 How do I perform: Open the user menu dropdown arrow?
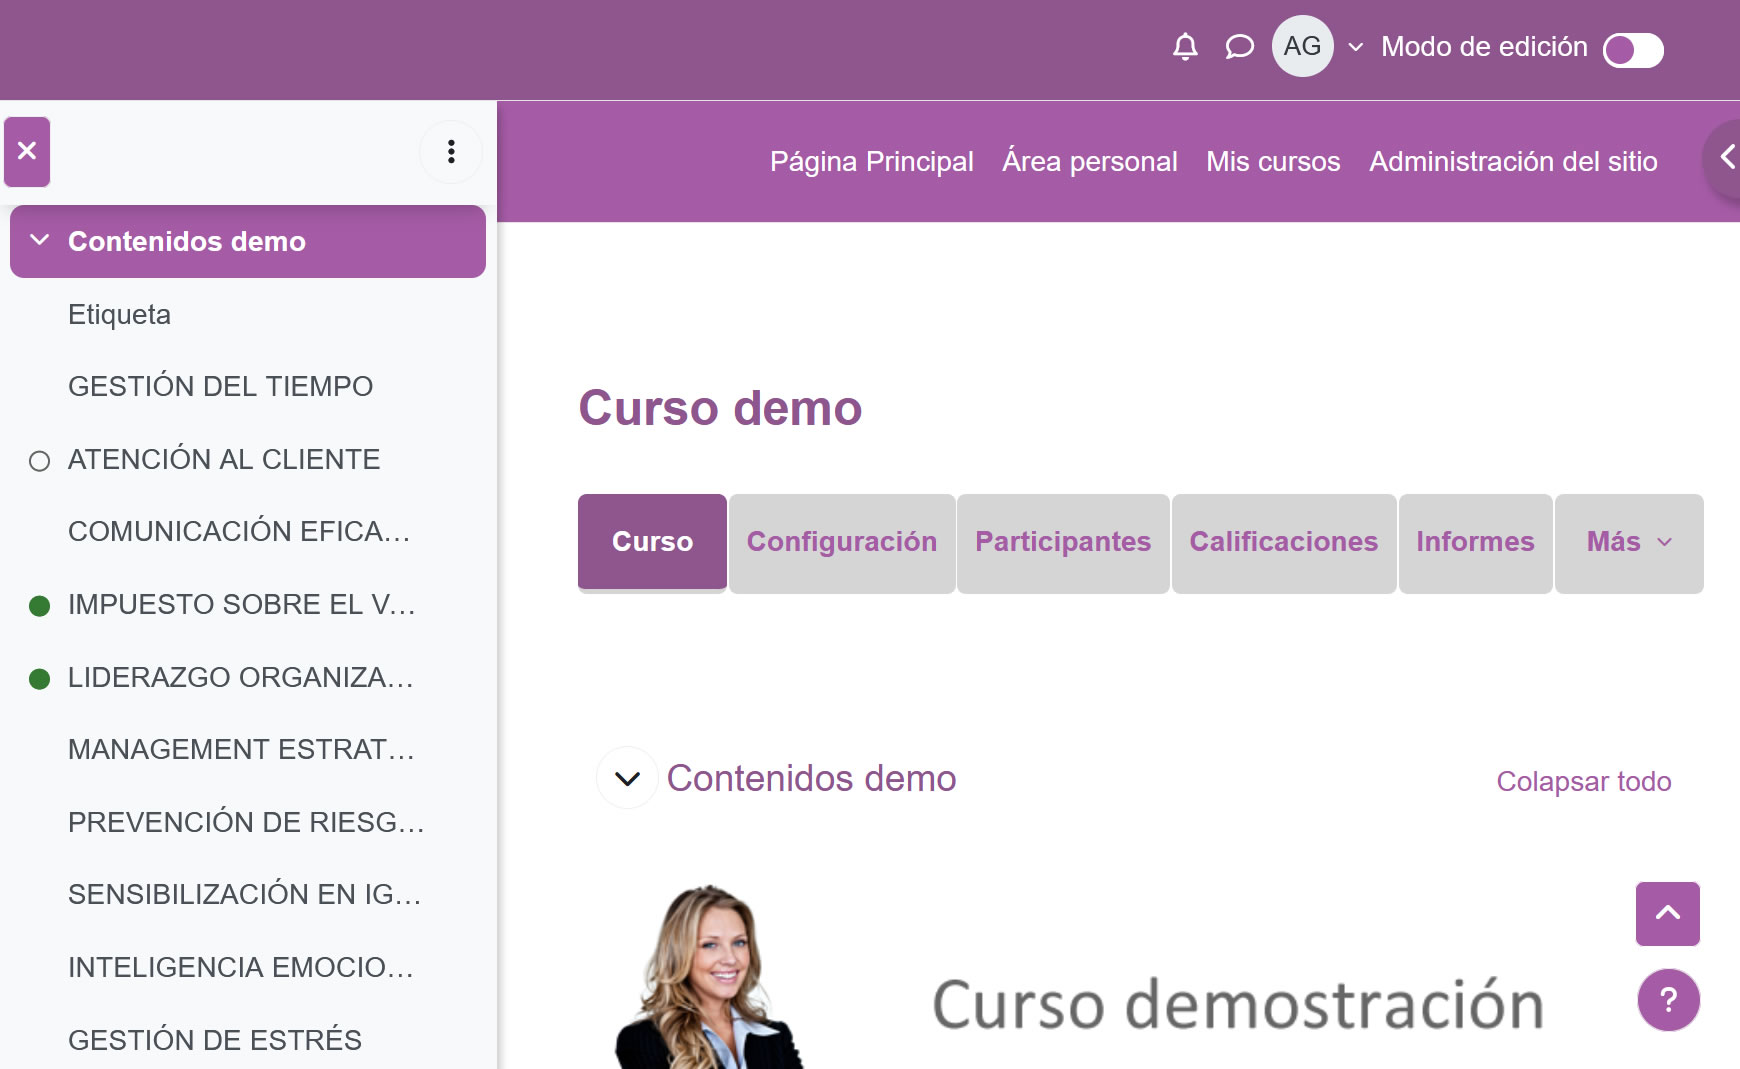click(x=1356, y=47)
